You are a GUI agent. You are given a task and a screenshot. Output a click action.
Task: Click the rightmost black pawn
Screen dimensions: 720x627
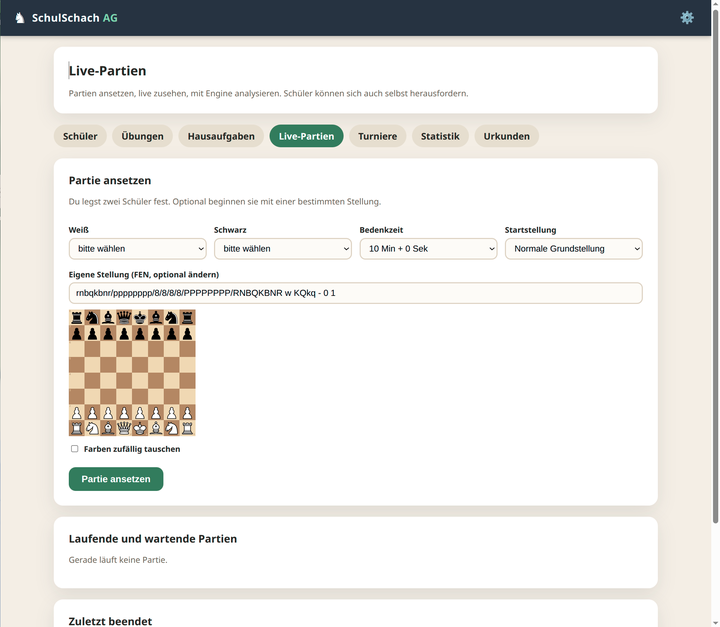(187, 333)
